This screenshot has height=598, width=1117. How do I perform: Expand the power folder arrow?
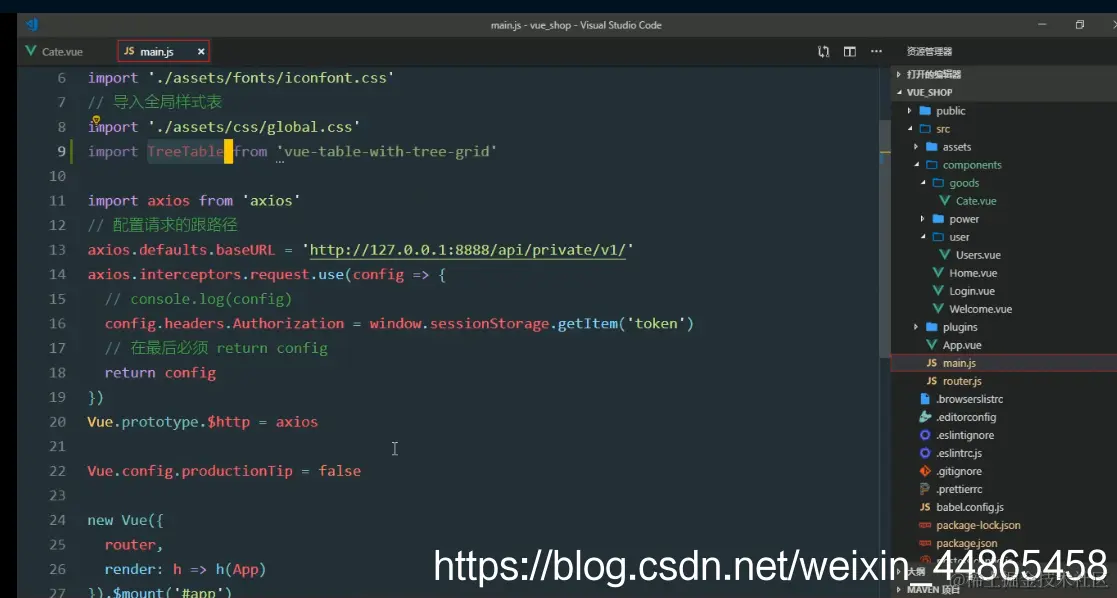click(x=923, y=219)
